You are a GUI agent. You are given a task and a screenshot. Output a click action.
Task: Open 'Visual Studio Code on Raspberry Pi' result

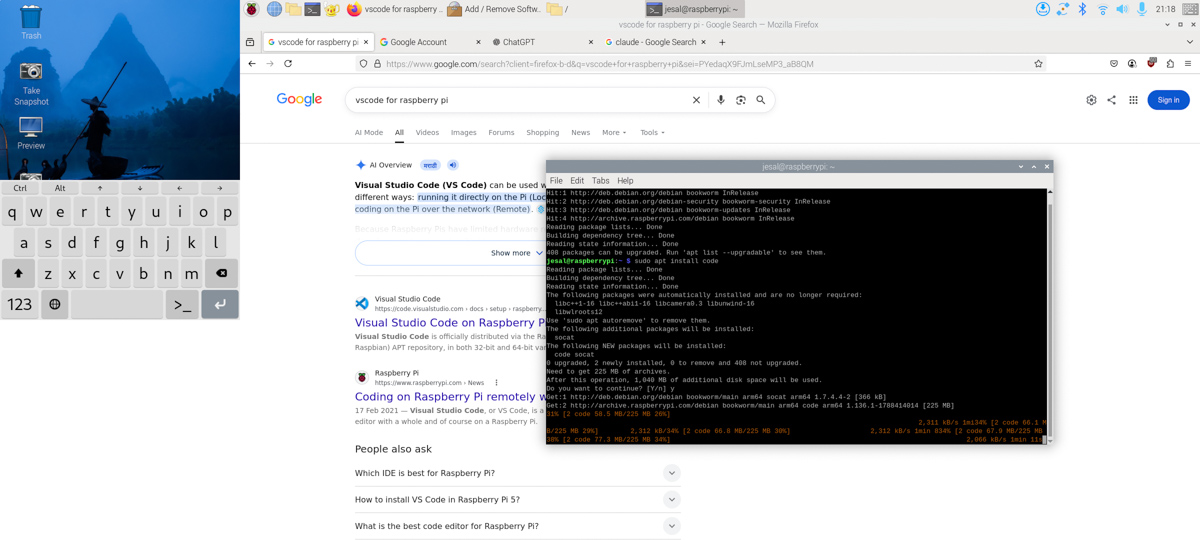tap(450, 323)
